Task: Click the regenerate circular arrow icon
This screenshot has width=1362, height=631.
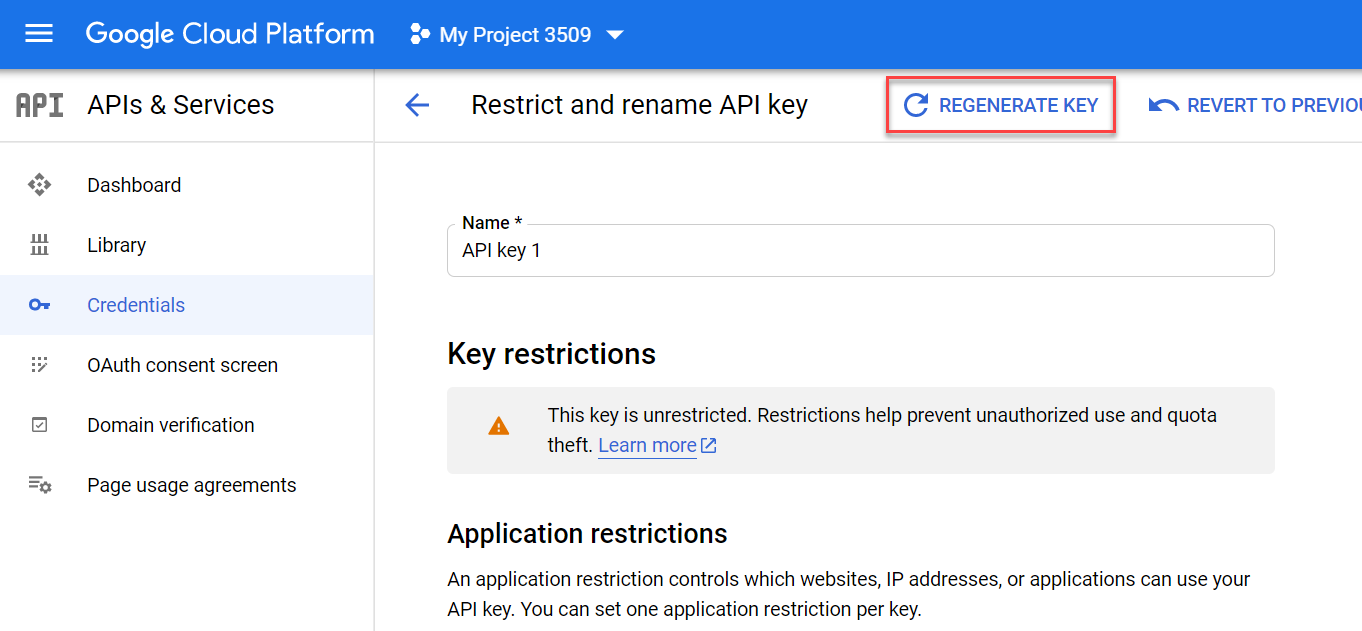Action: click(x=917, y=104)
